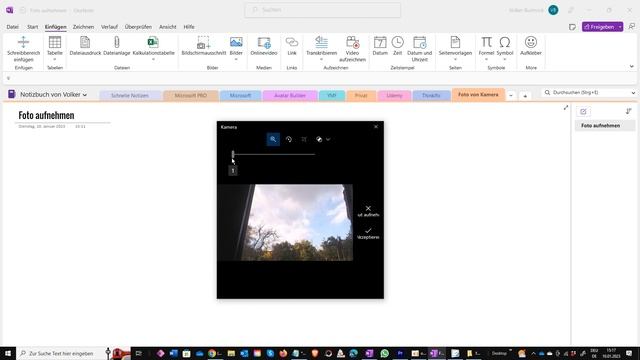This screenshot has height=360, width=640.
Task: Open the Hilfe ribbon tab
Action: tap(189, 27)
